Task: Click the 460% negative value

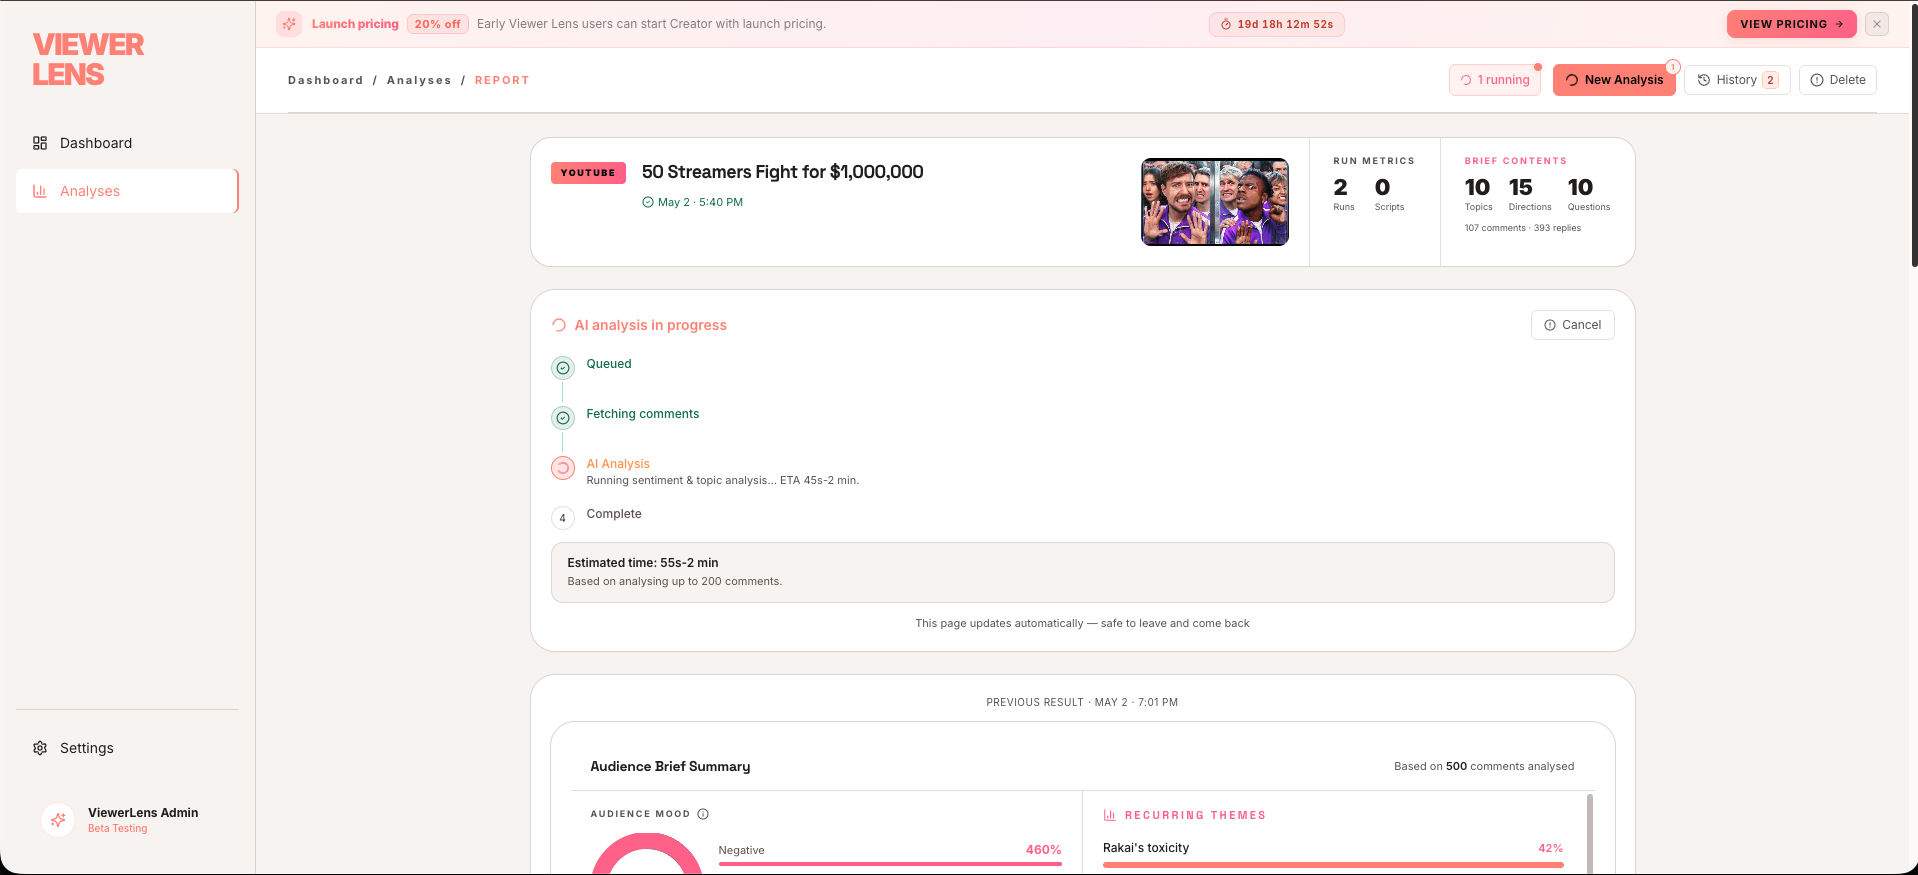Action: click(x=1043, y=850)
